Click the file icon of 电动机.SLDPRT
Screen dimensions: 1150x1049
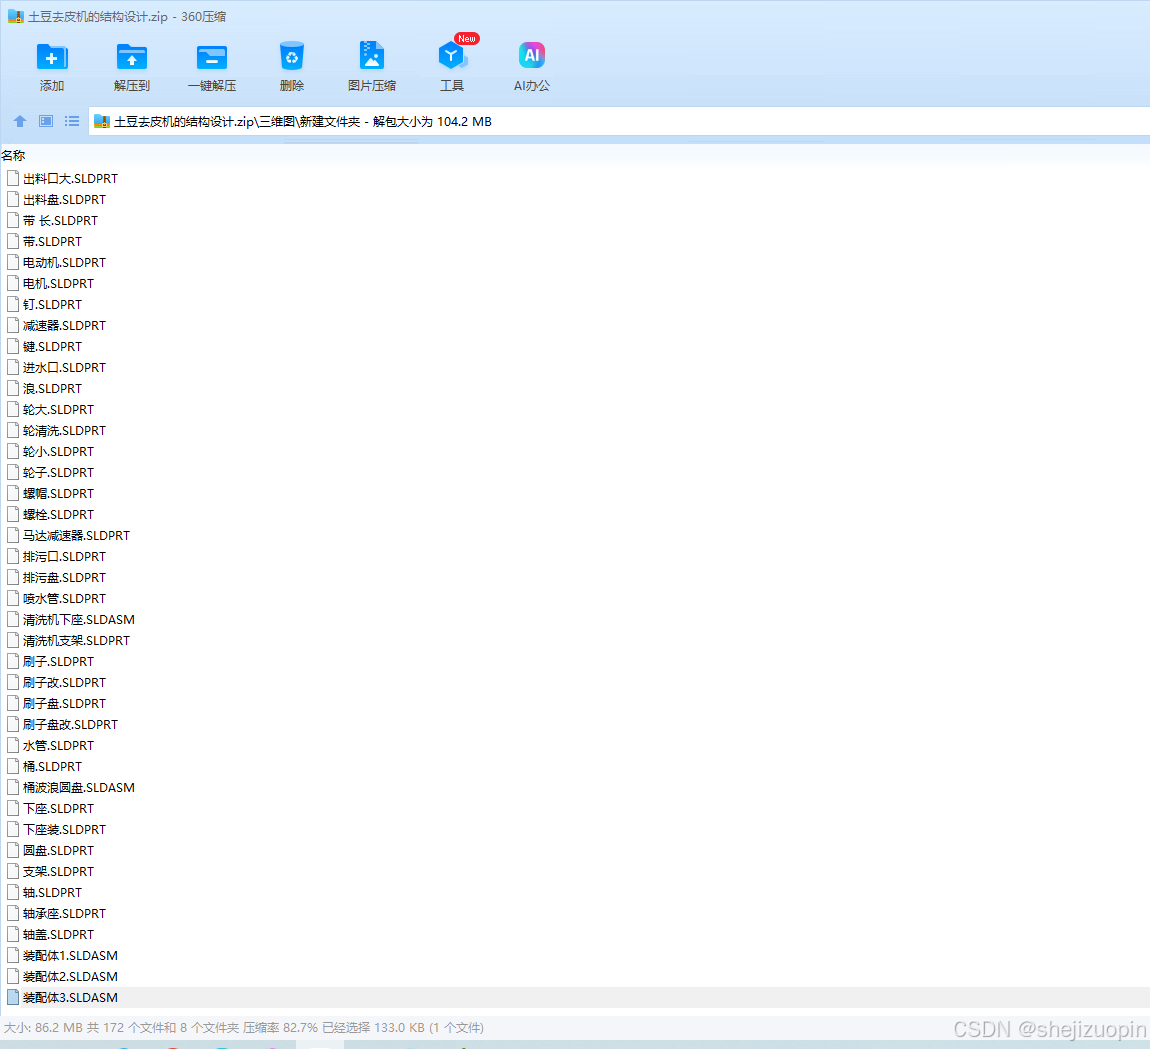pyautogui.click(x=12, y=263)
